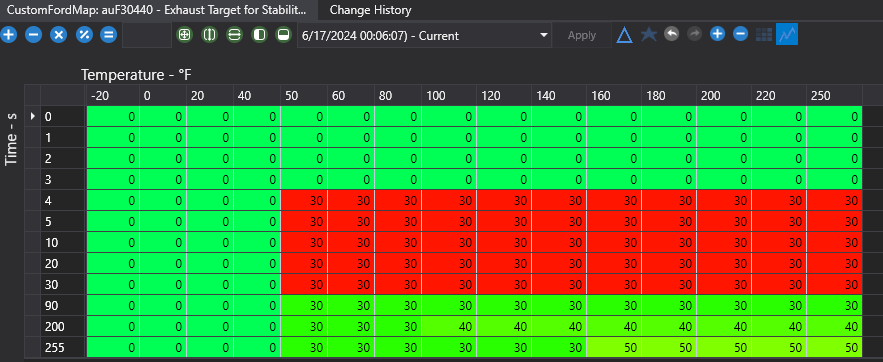Click the green vertical interpolate half-filled icon

283,35
